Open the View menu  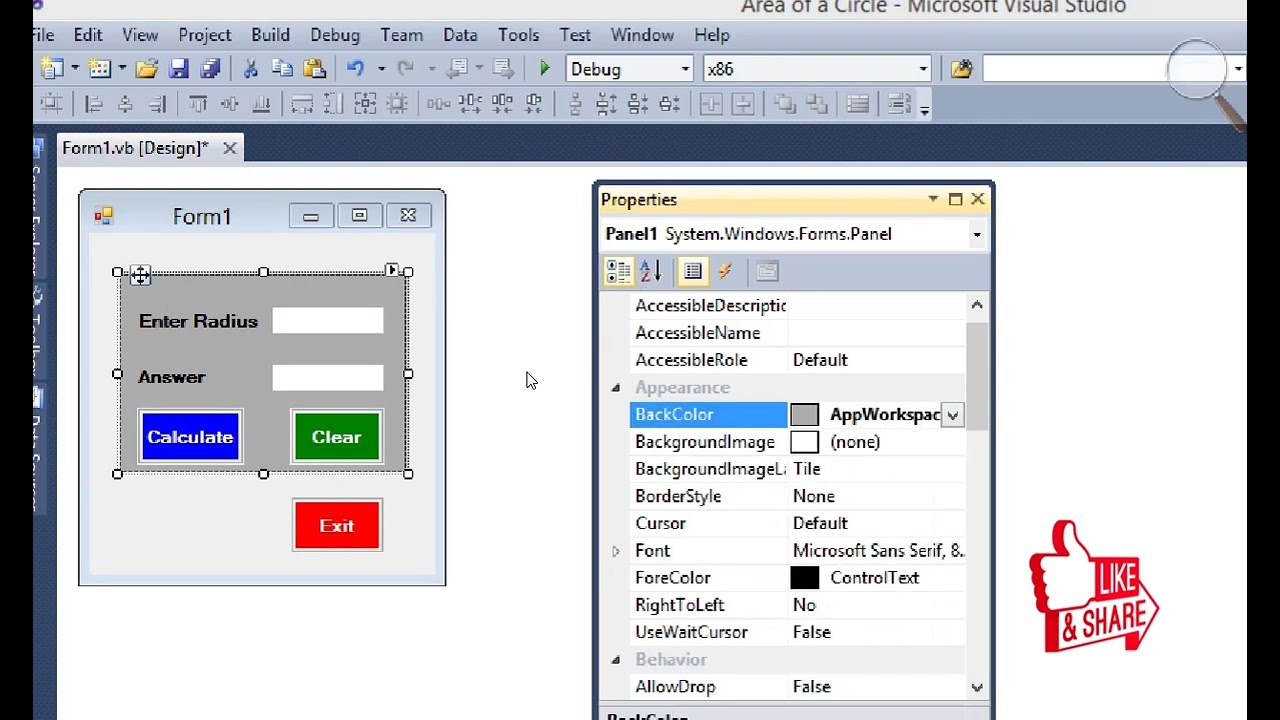tap(140, 35)
